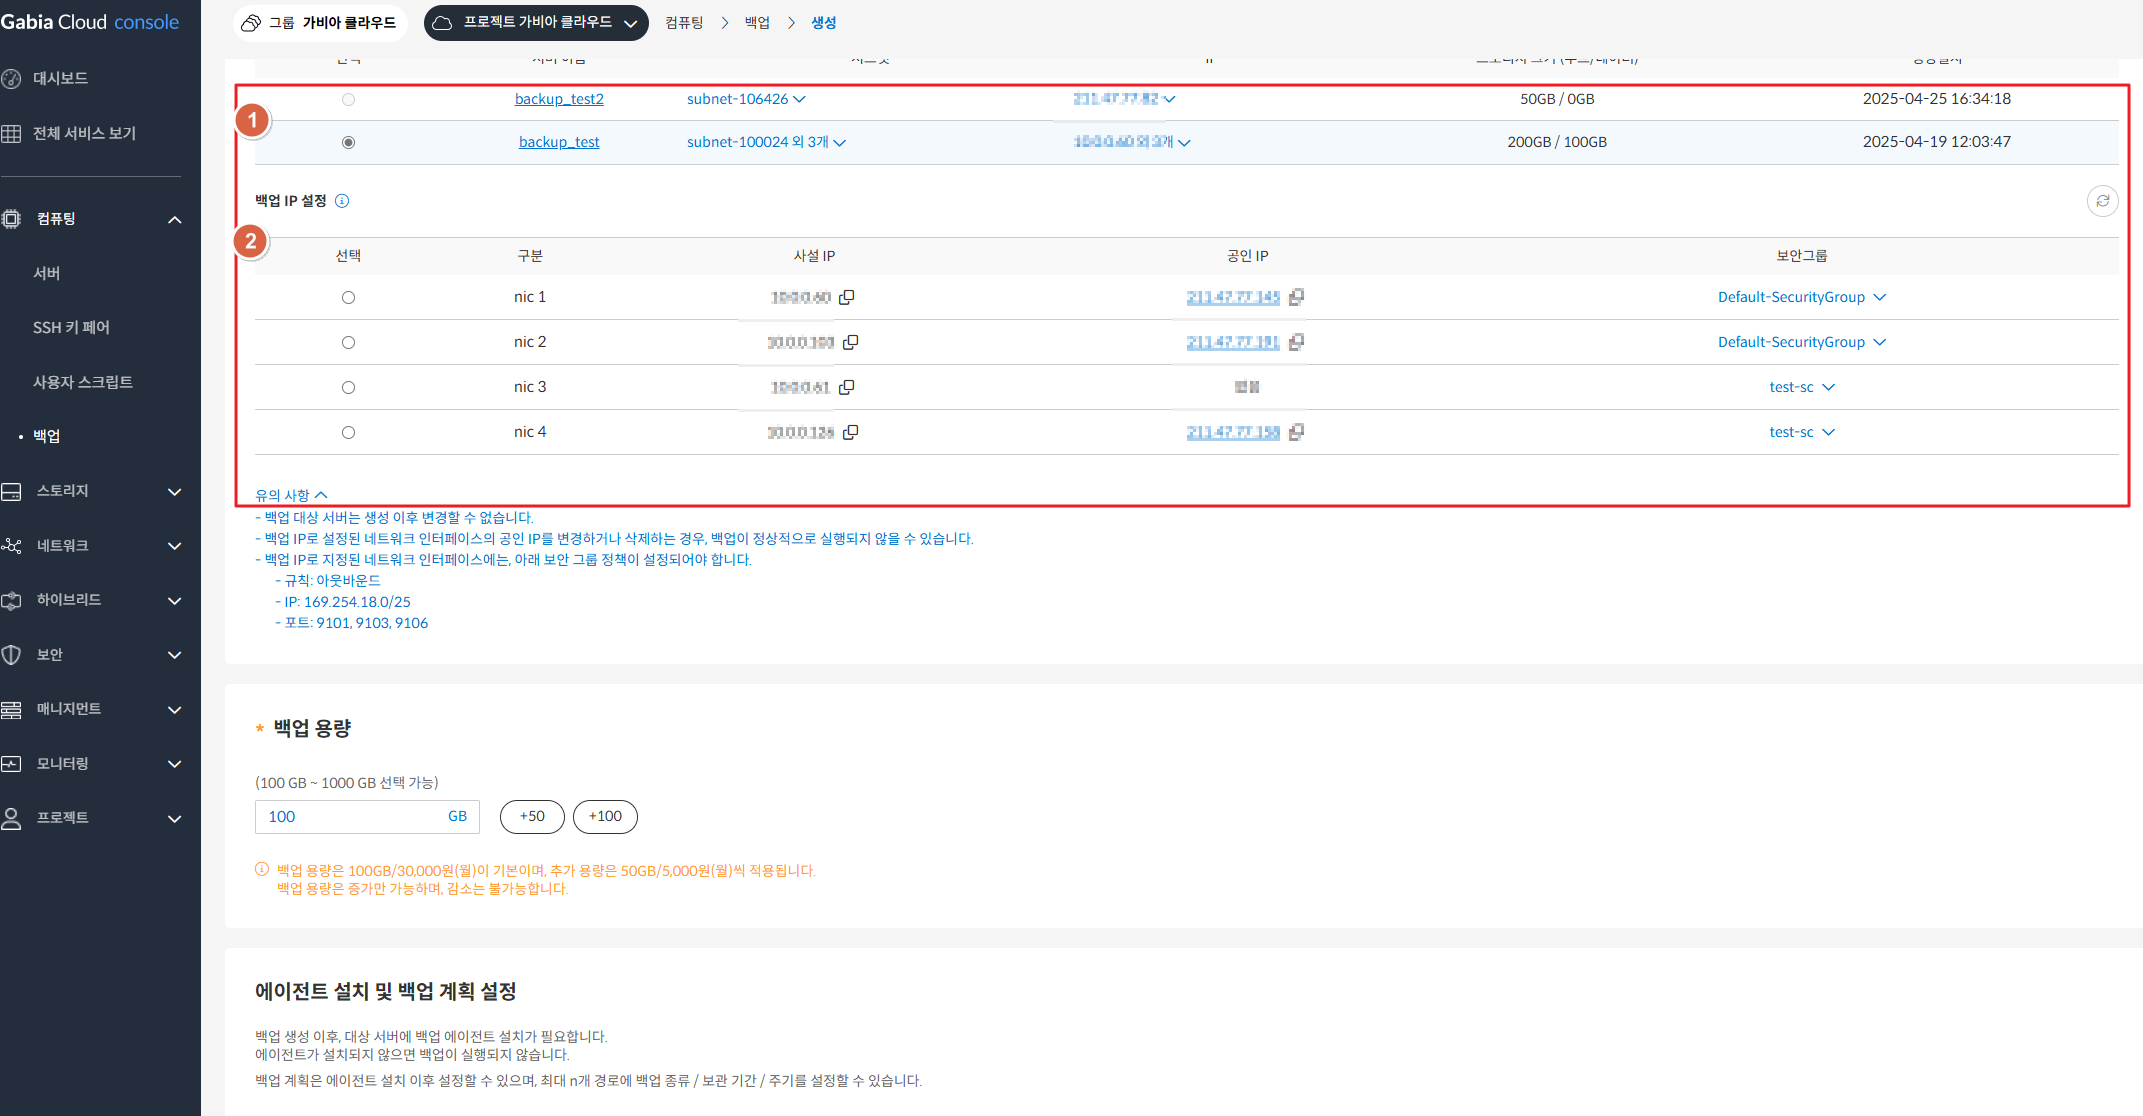Copy the nic 1 private IP
Screen dimensions: 2143x1116
(846, 297)
